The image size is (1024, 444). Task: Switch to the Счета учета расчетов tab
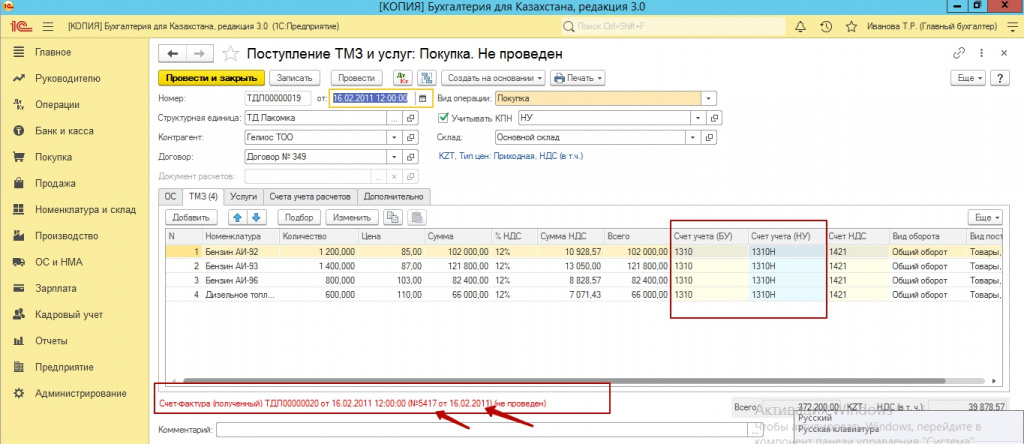pos(311,196)
